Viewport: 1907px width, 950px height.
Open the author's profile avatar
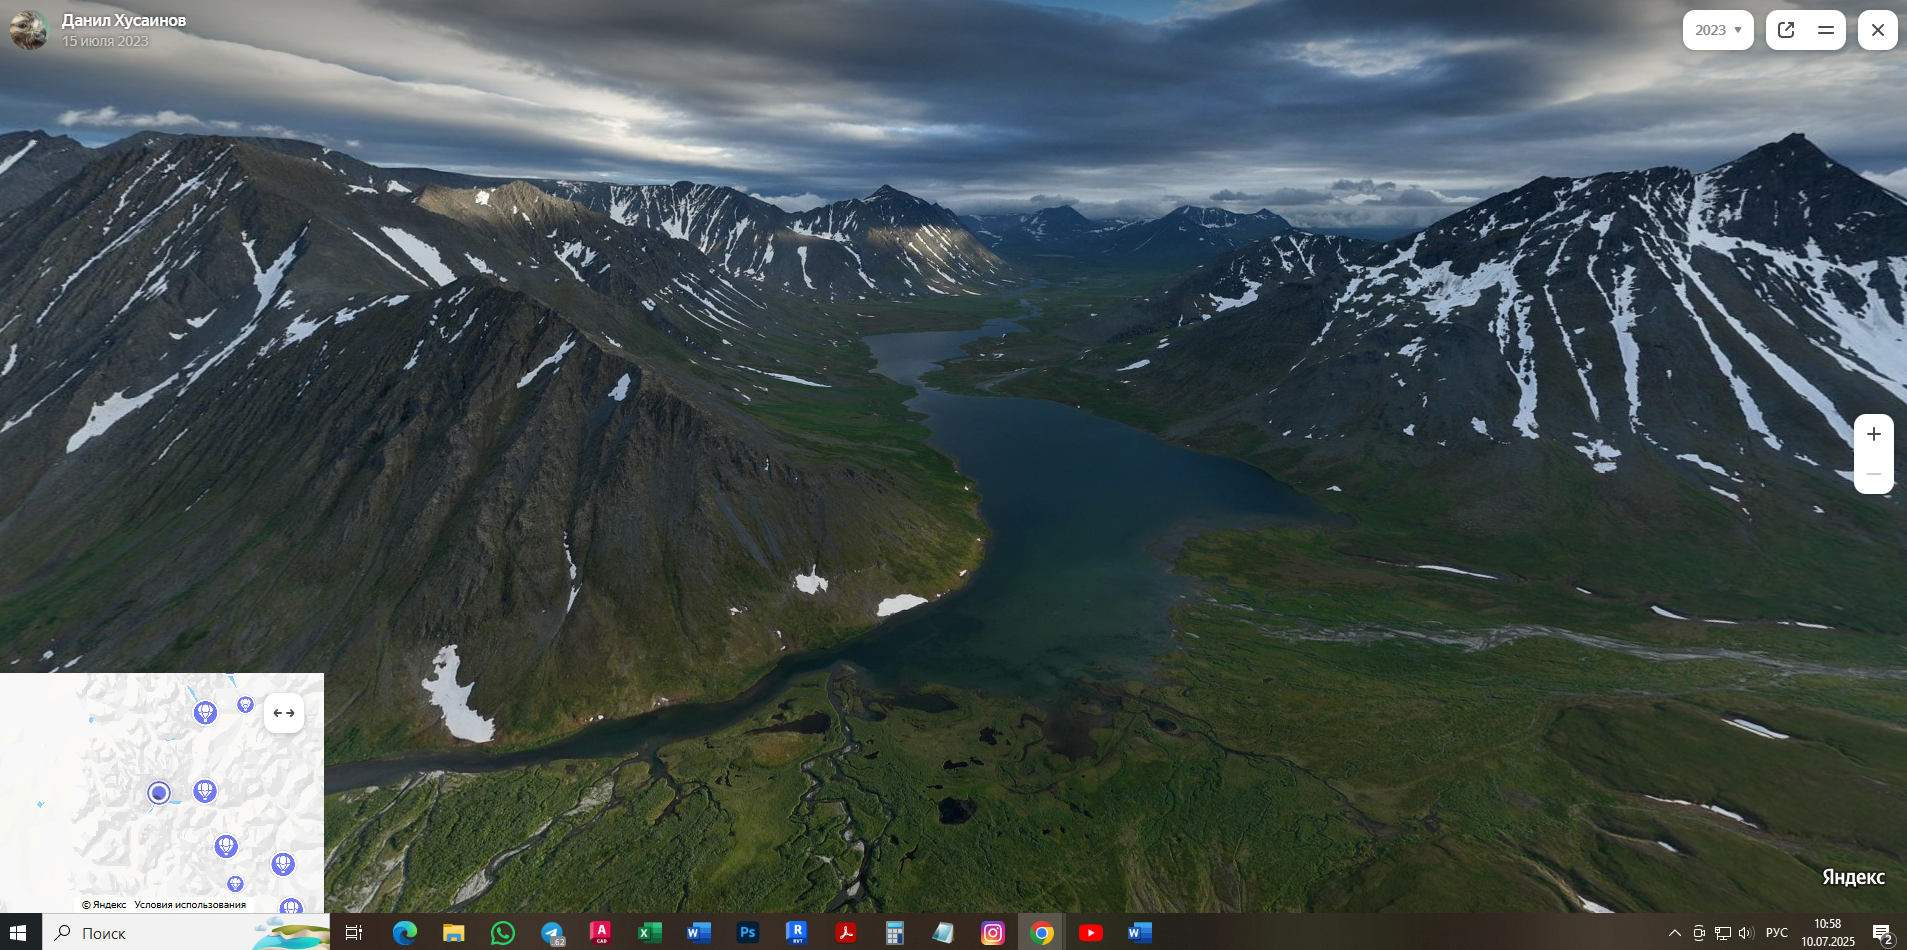click(x=29, y=30)
